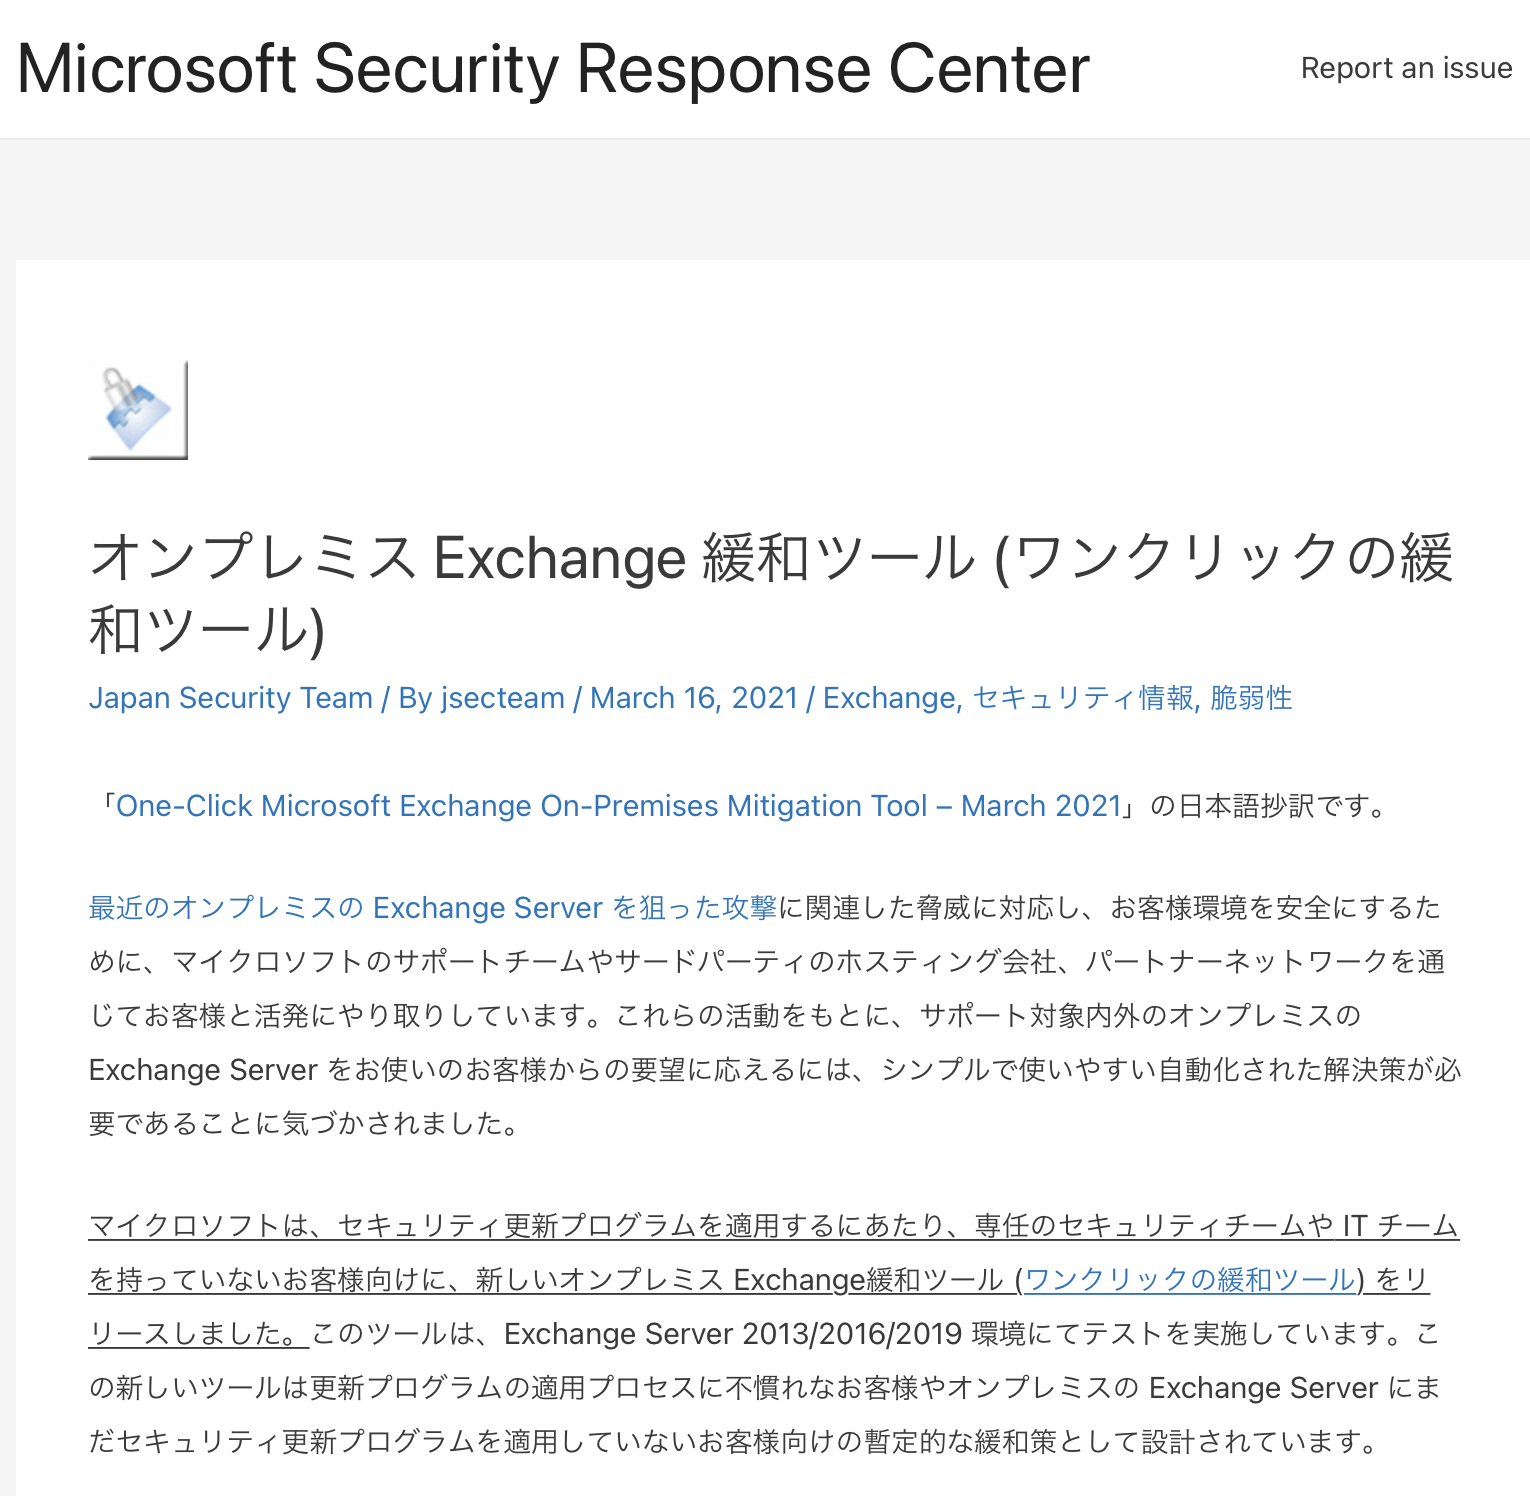The height and width of the screenshot is (1496, 1530).
Task: Click the Report an issue link
Action: (1405, 68)
